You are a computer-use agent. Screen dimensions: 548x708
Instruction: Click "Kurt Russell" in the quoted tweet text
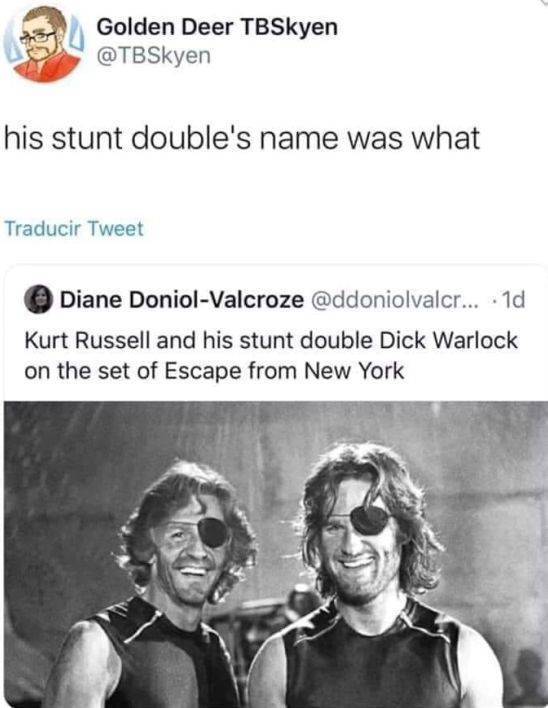pos(88,340)
